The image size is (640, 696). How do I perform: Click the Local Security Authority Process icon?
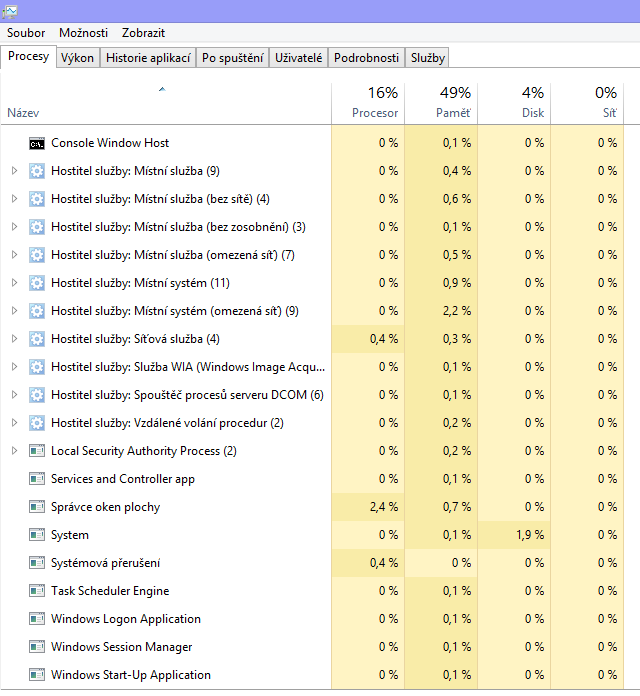point(37,451)
